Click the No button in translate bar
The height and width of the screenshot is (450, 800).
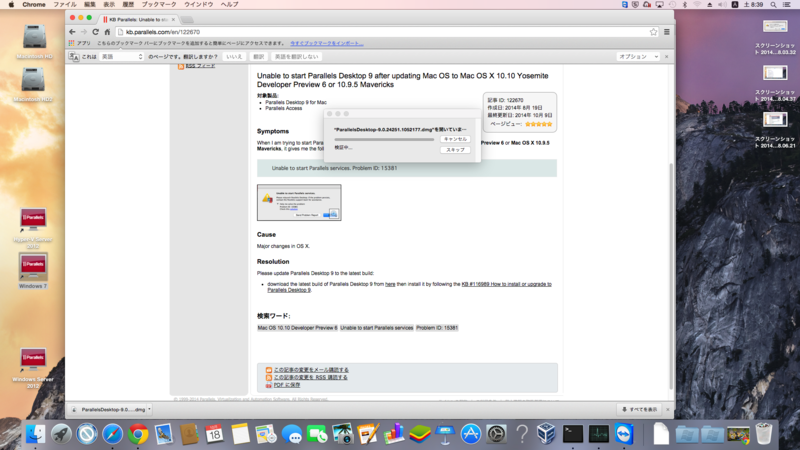coord(234,57)
